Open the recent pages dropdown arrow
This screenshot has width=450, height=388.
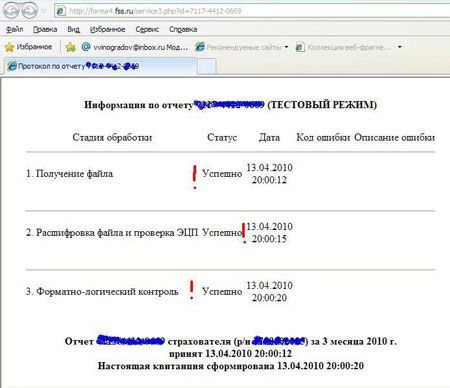(44, 11)
